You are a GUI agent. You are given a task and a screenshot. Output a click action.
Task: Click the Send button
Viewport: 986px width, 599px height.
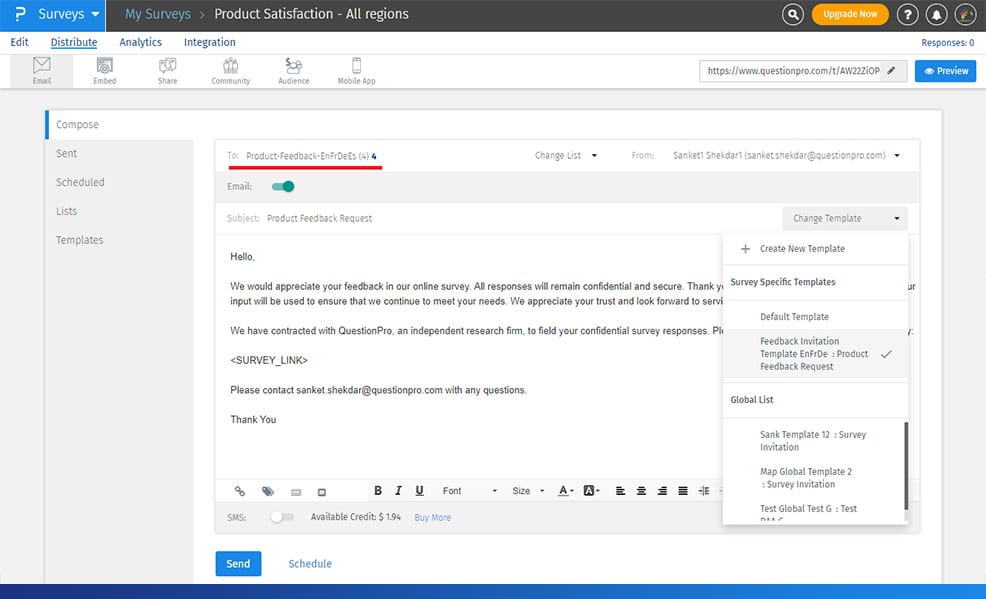(238, 564)
